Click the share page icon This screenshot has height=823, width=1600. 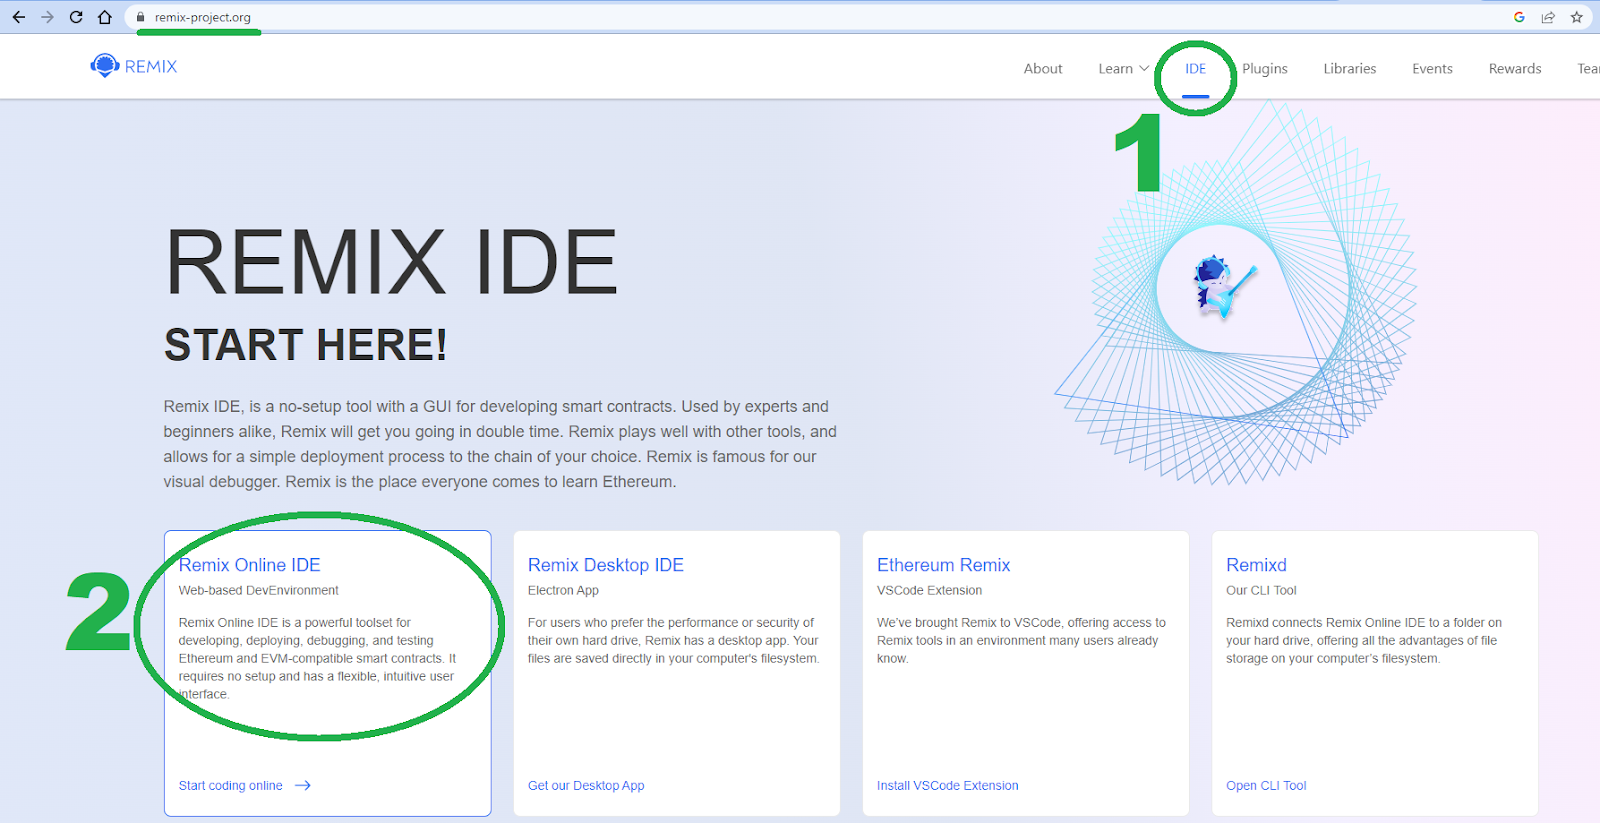pos(1548,17)
